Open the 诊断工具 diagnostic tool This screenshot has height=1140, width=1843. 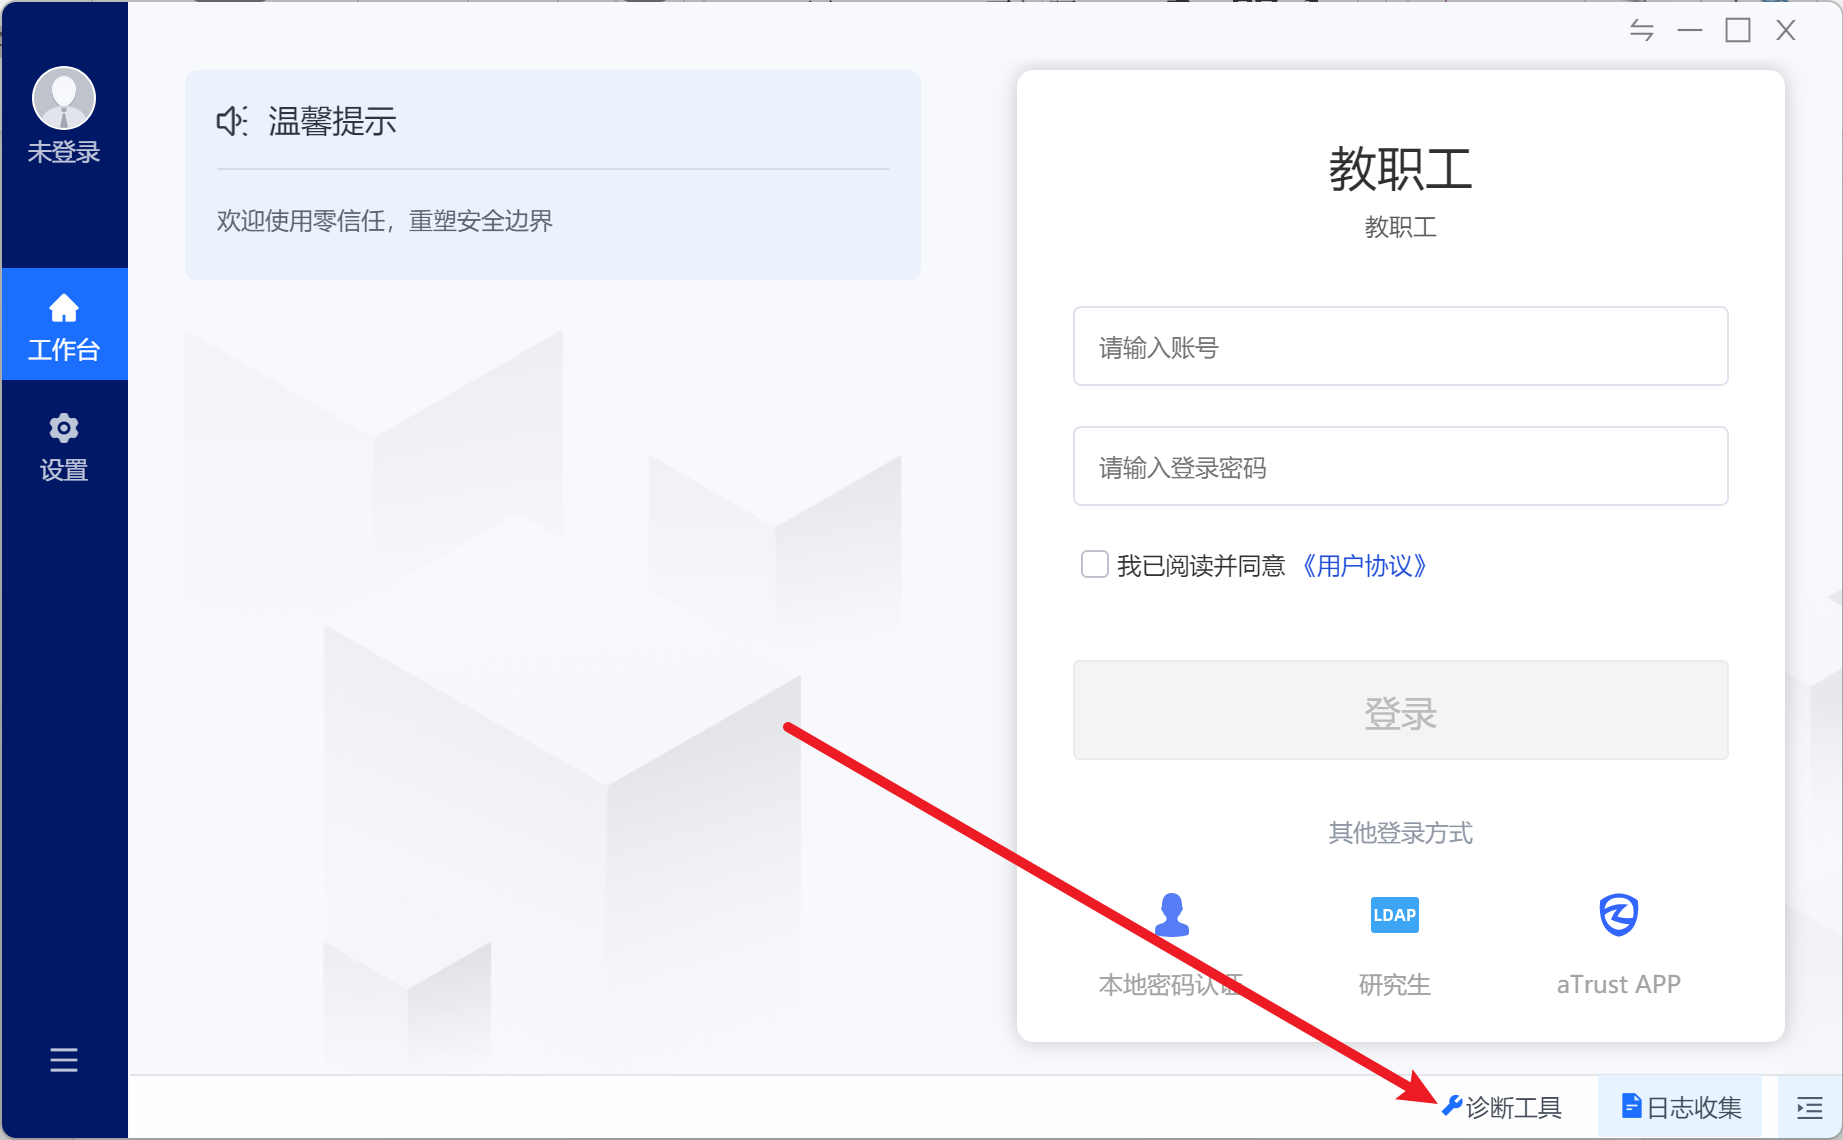pos(1502,1107)
